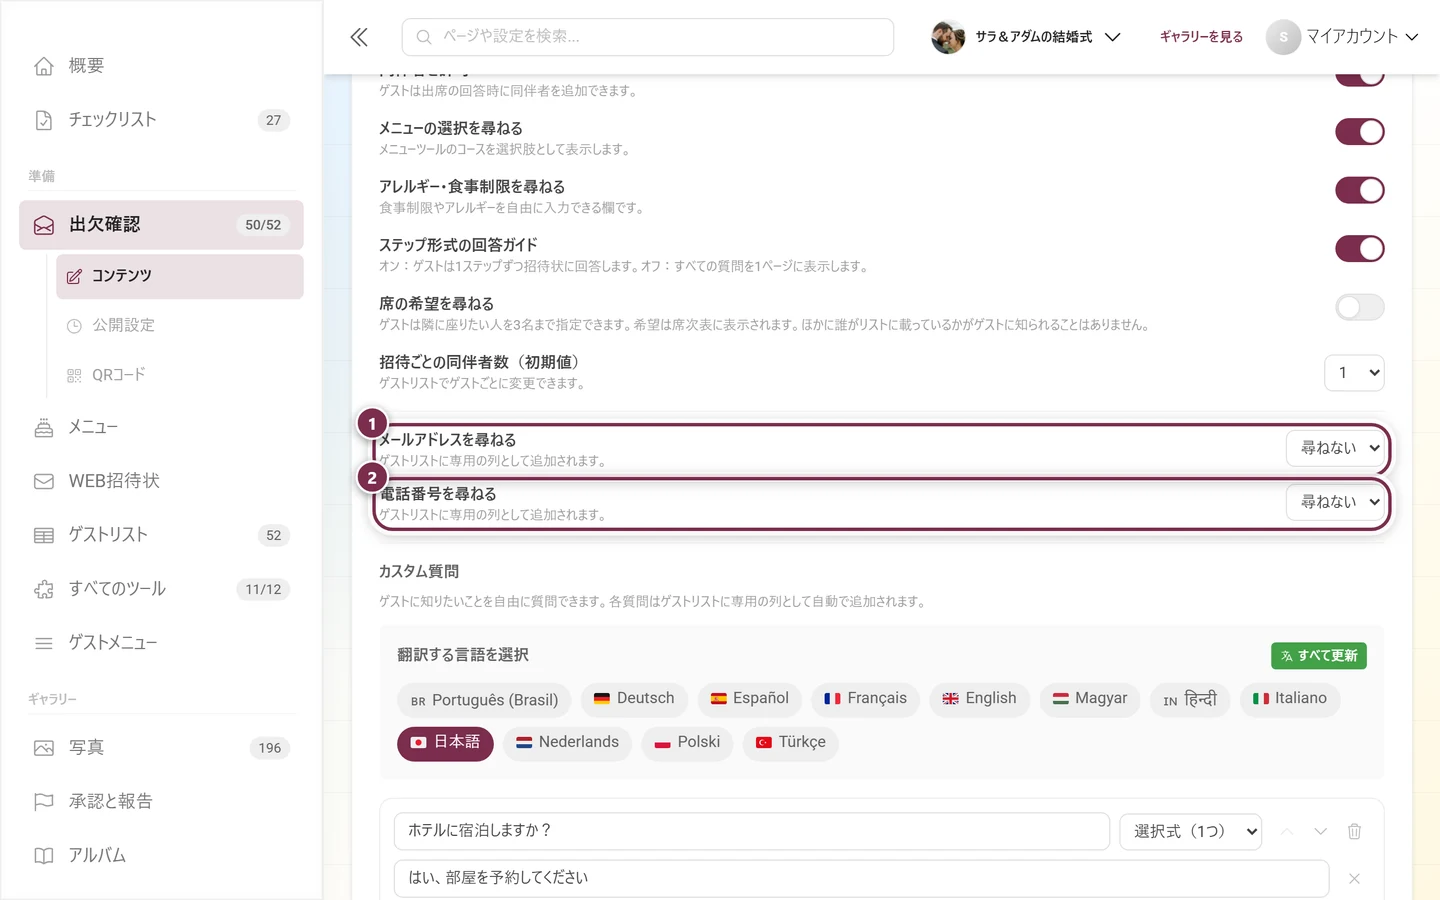The width and height of the screenshot is (1440, 900).
Task: Click the チェックリスト document icon
Action: [44, 120]
